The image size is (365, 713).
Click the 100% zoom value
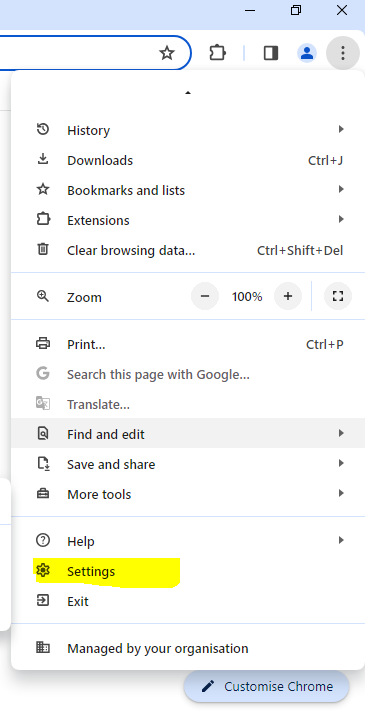(x=247, y=297)
